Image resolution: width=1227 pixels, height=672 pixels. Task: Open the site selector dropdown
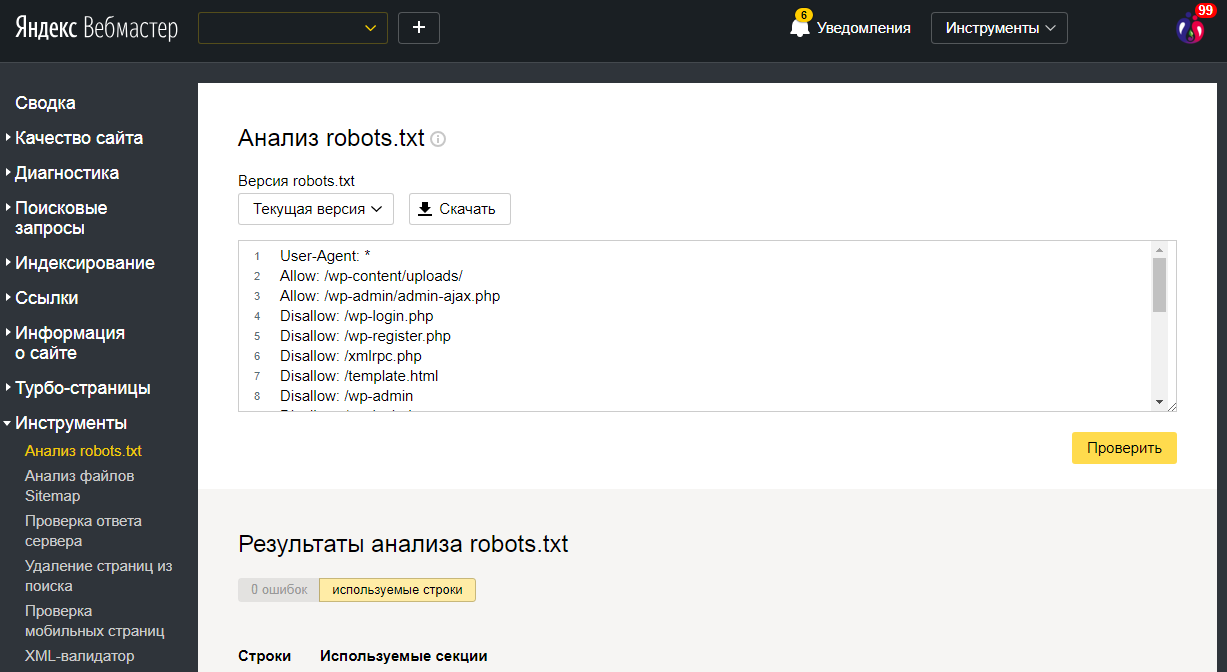click(x=293, y=28)
